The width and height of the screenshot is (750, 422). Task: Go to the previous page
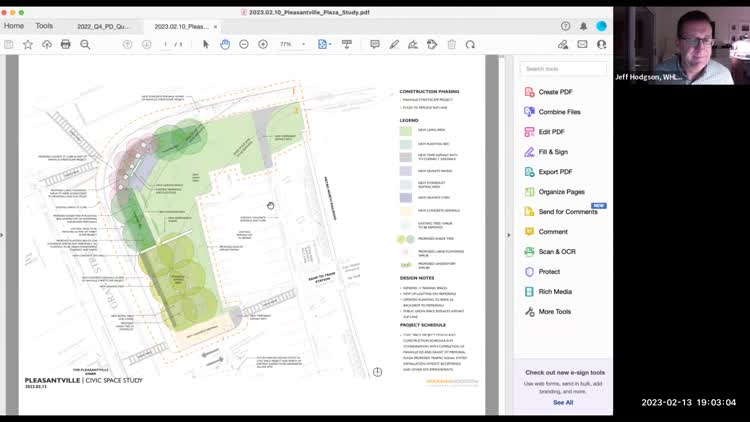tap(127, 44)
